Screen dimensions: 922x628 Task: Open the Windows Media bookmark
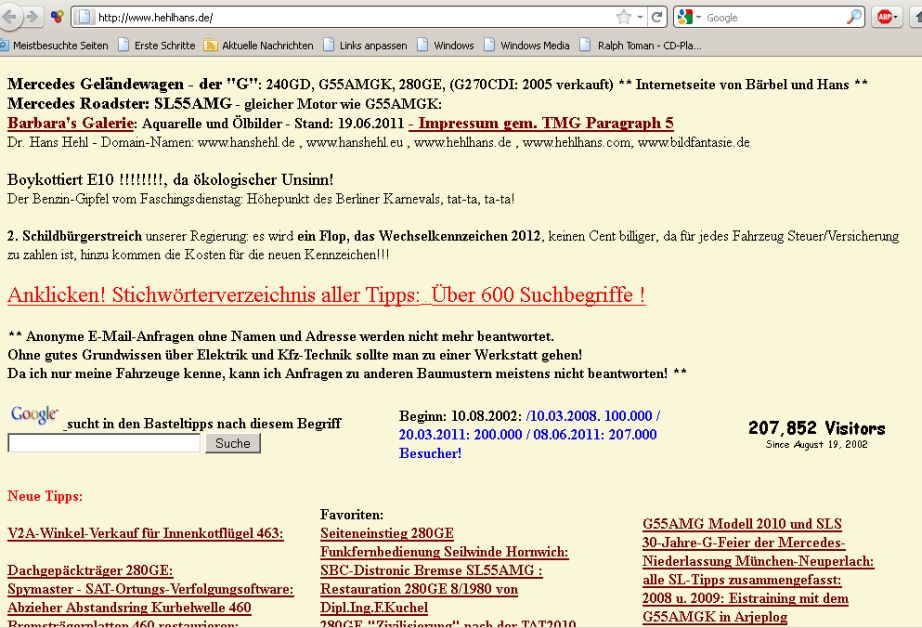pyautogui.click(x=534, y=45)
